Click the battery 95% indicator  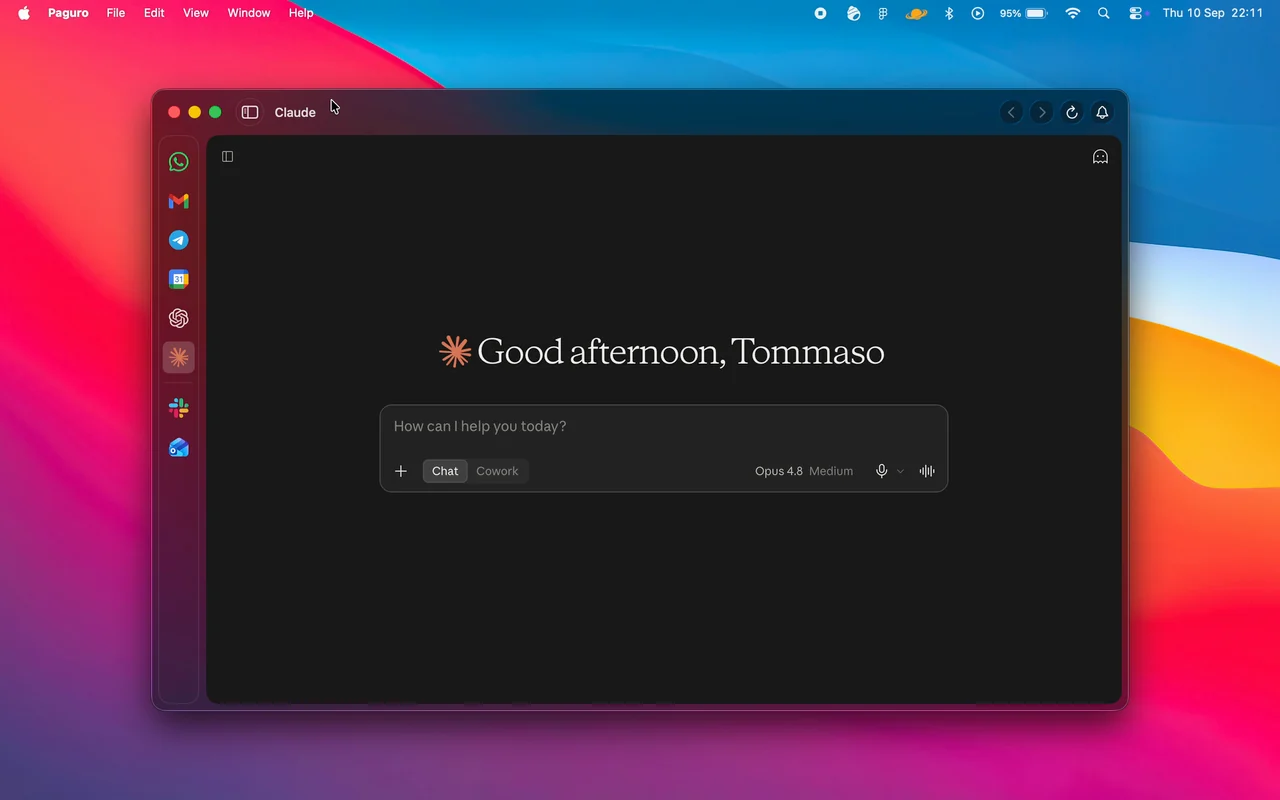1023,13
